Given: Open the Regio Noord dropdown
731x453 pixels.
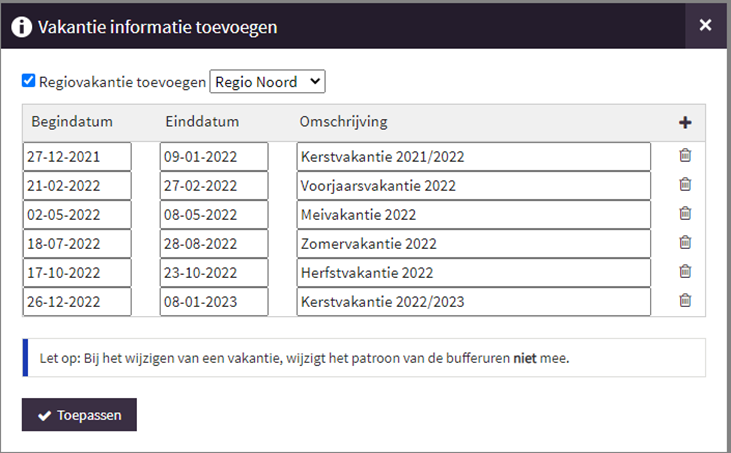Looking at the screenshot, I should pos(267,82).
